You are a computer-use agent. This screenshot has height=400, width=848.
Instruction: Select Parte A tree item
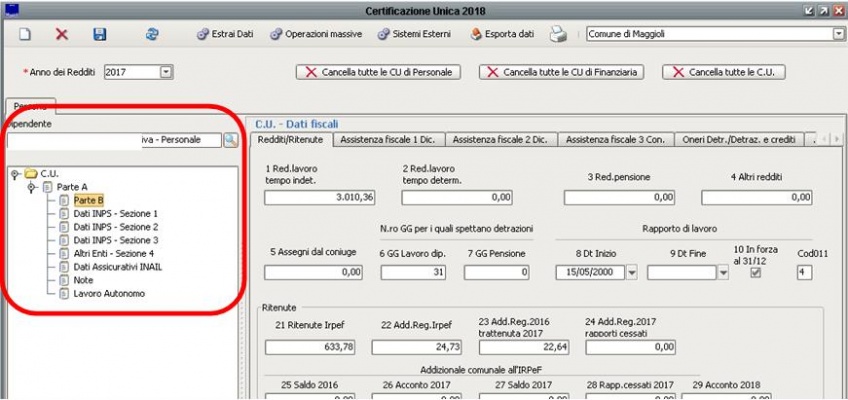point(65,187)
